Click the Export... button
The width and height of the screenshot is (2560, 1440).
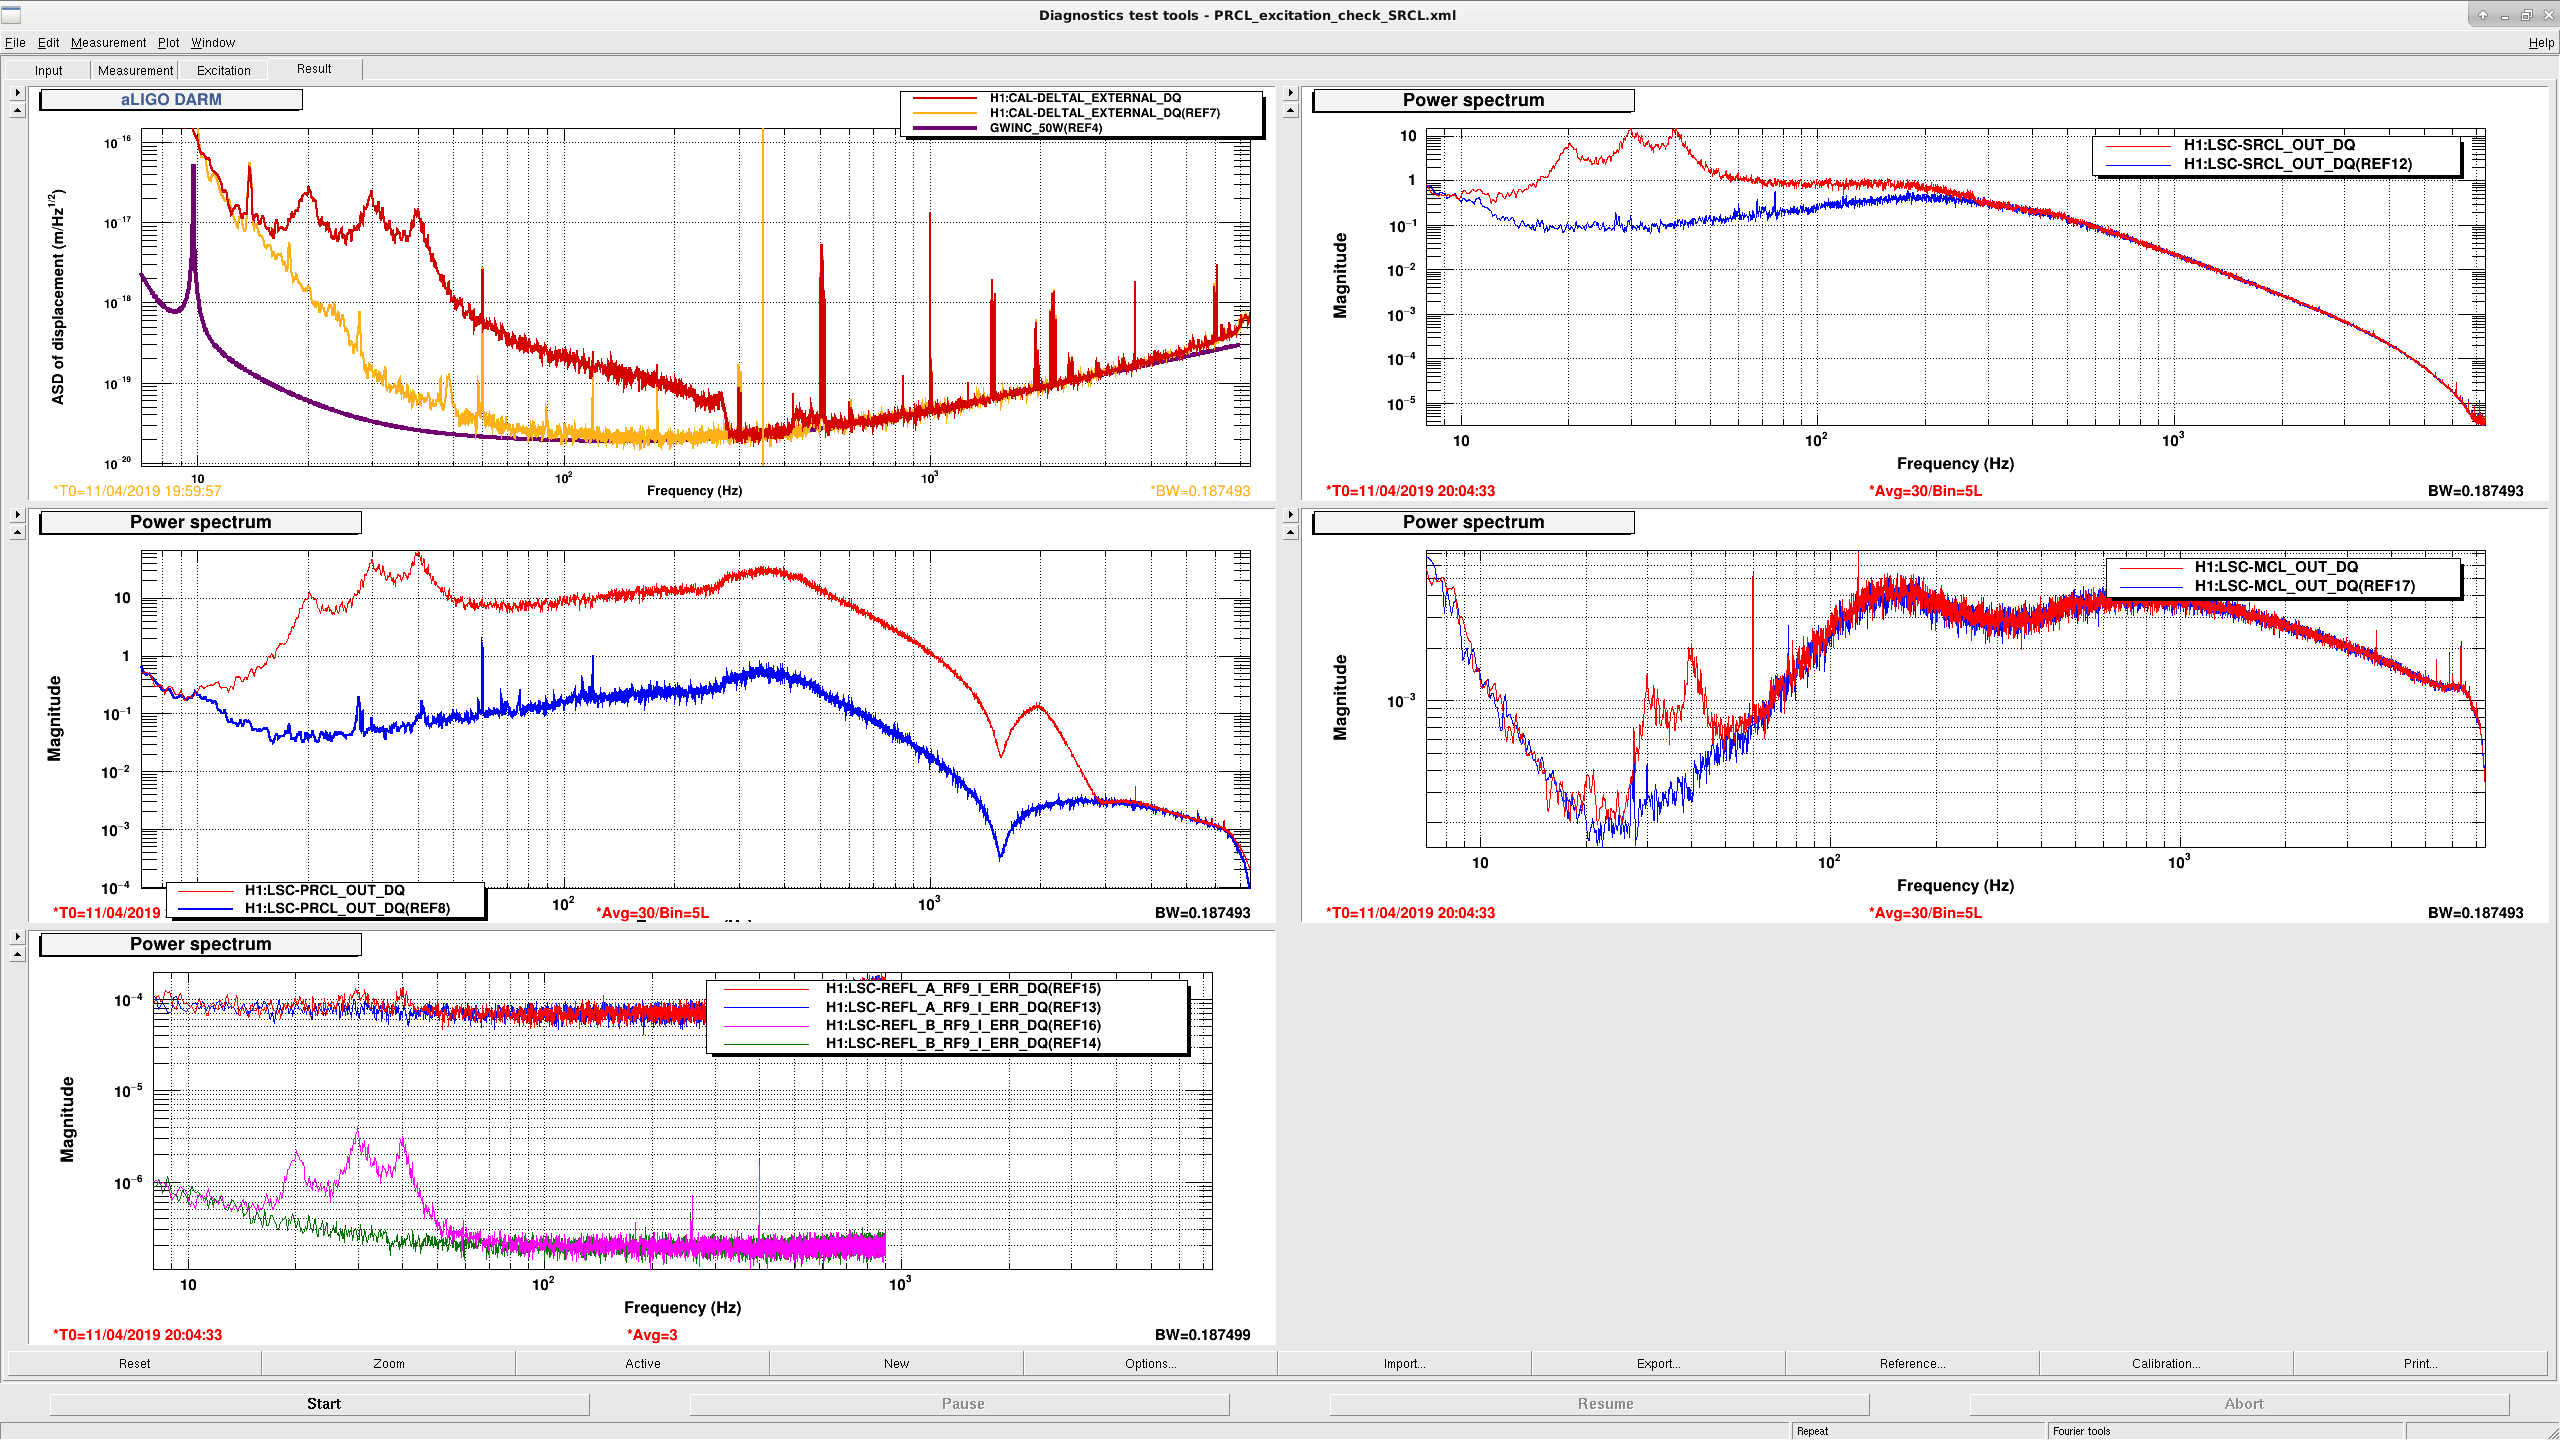[1658, 1363]
